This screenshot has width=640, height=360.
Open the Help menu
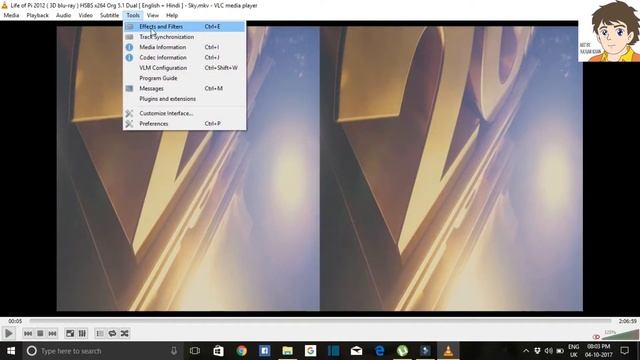point(172,15)
